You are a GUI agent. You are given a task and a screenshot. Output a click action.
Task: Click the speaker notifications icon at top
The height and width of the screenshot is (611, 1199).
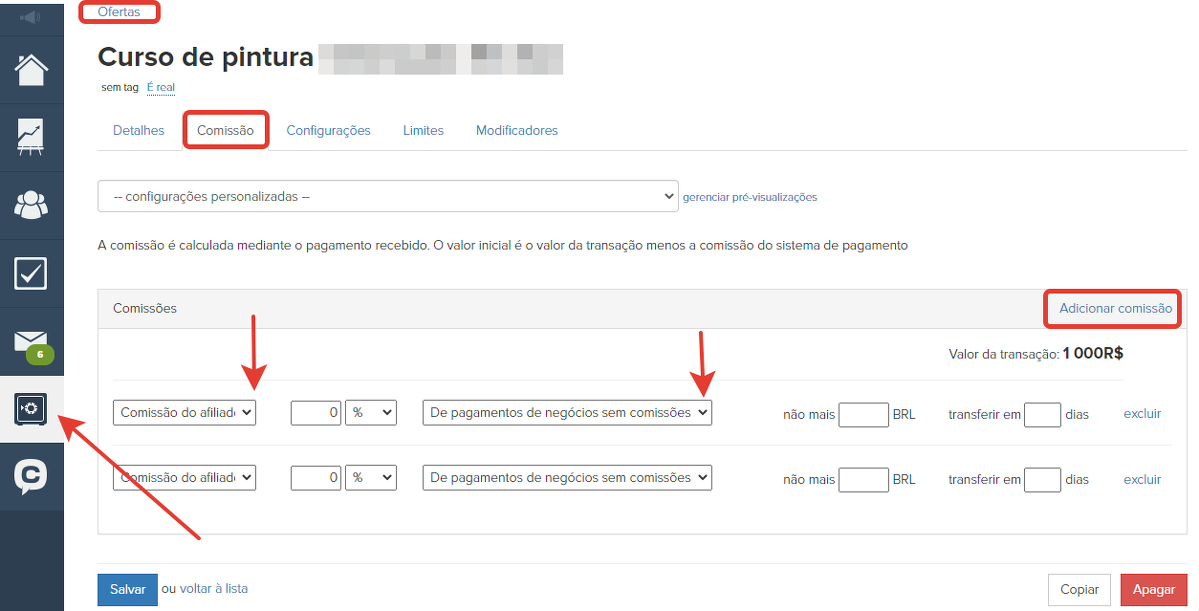pos(31,17)
